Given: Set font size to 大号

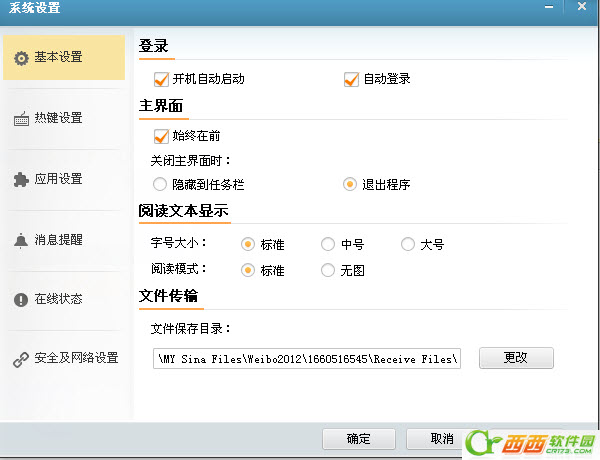Looking at the screenshot, I should coord(408,244).
